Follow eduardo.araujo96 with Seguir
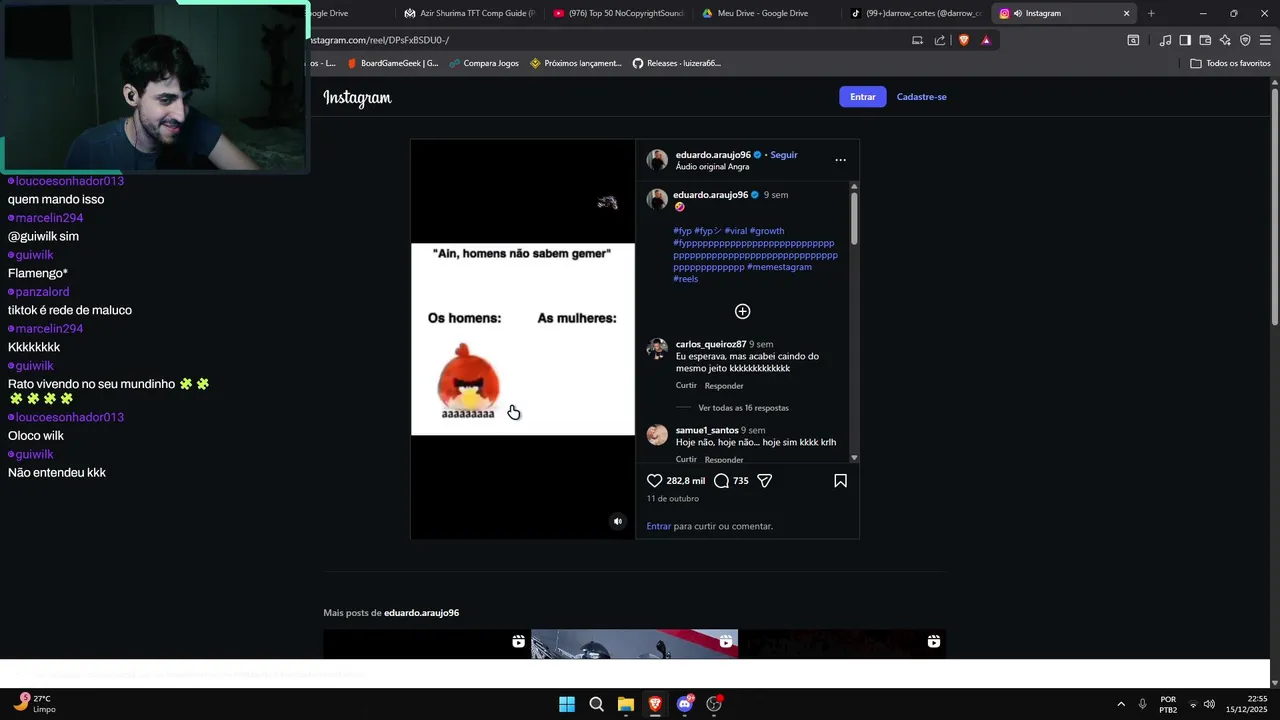Viewport: 1280px width, 720px height. point(784,155)
